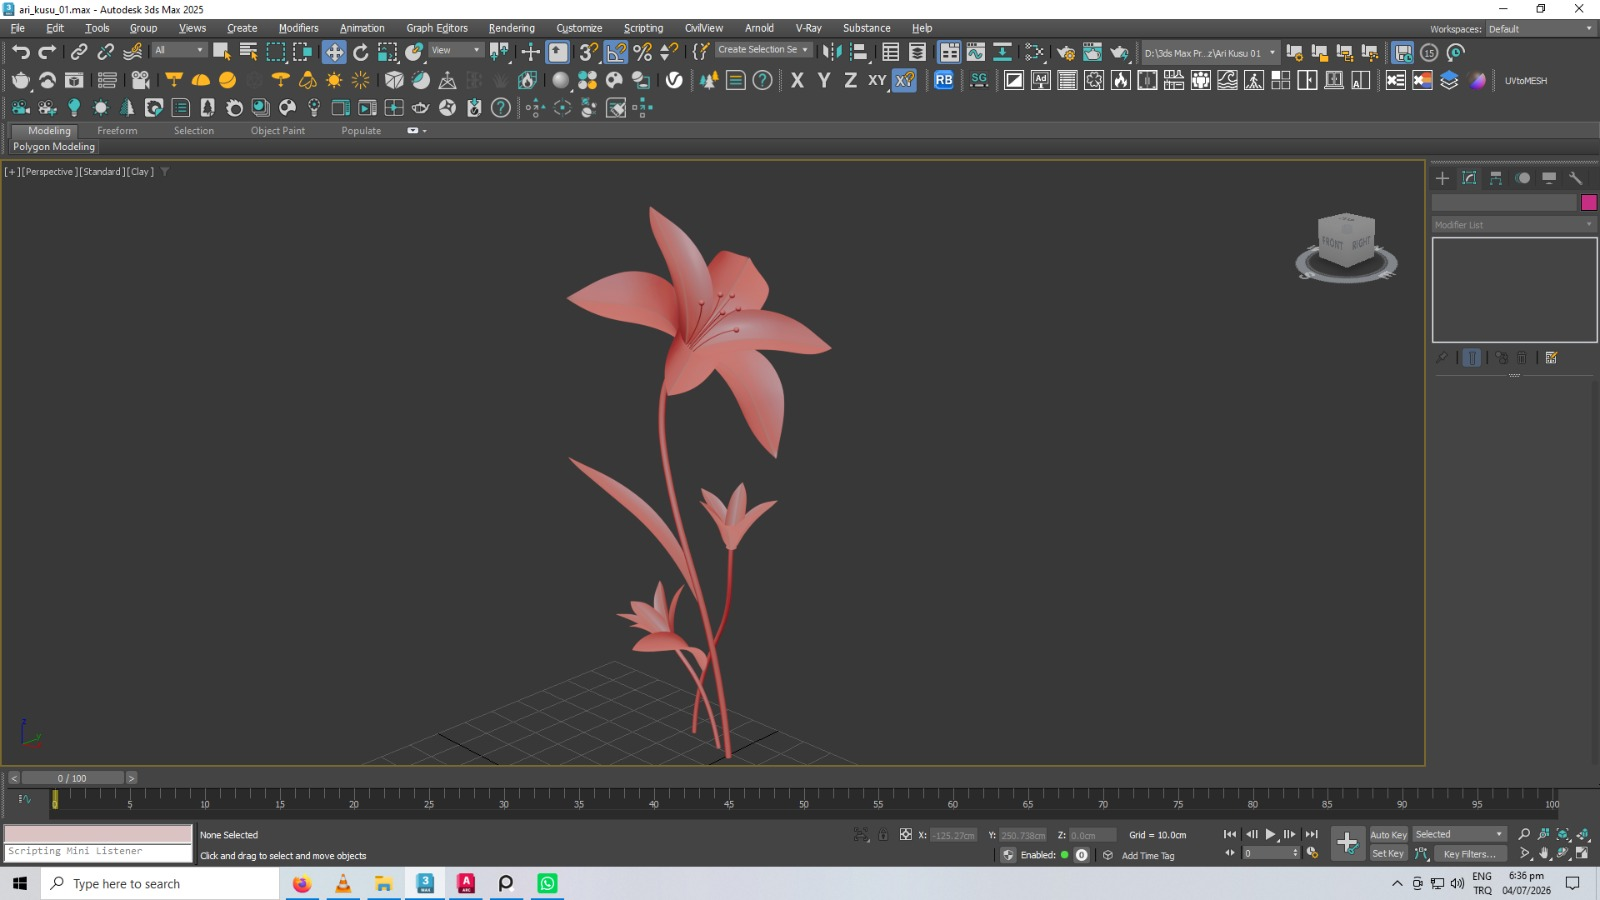The image size is (1600, 900).
Task: Activate the Rotate tool
Action: (x=361, y=52)
